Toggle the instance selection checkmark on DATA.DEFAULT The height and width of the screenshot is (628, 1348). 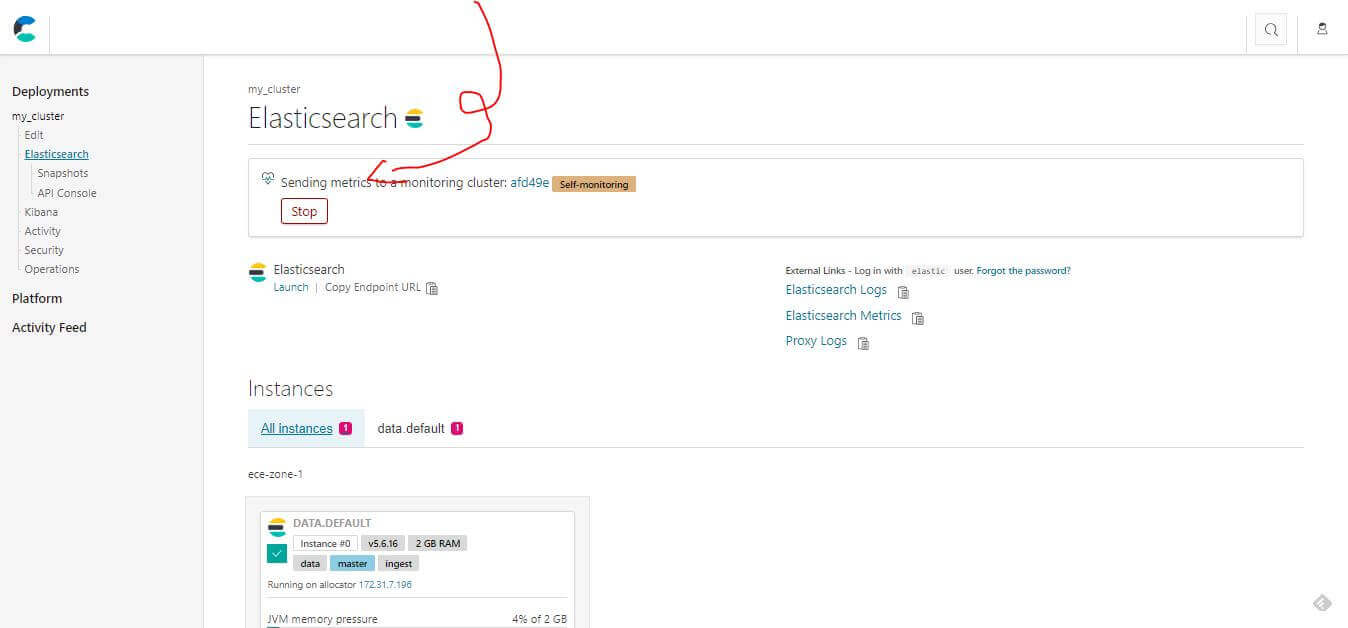click(x=276, y=551)
